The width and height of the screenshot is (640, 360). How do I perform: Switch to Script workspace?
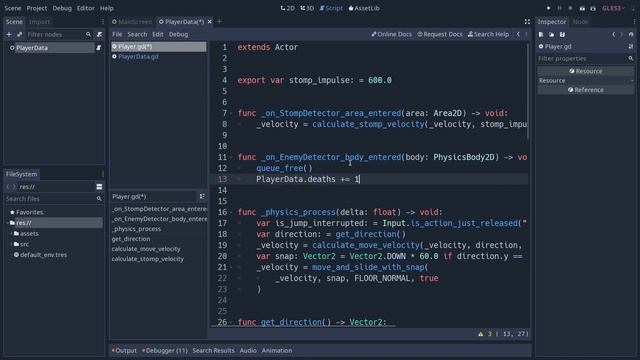point(331,8)
